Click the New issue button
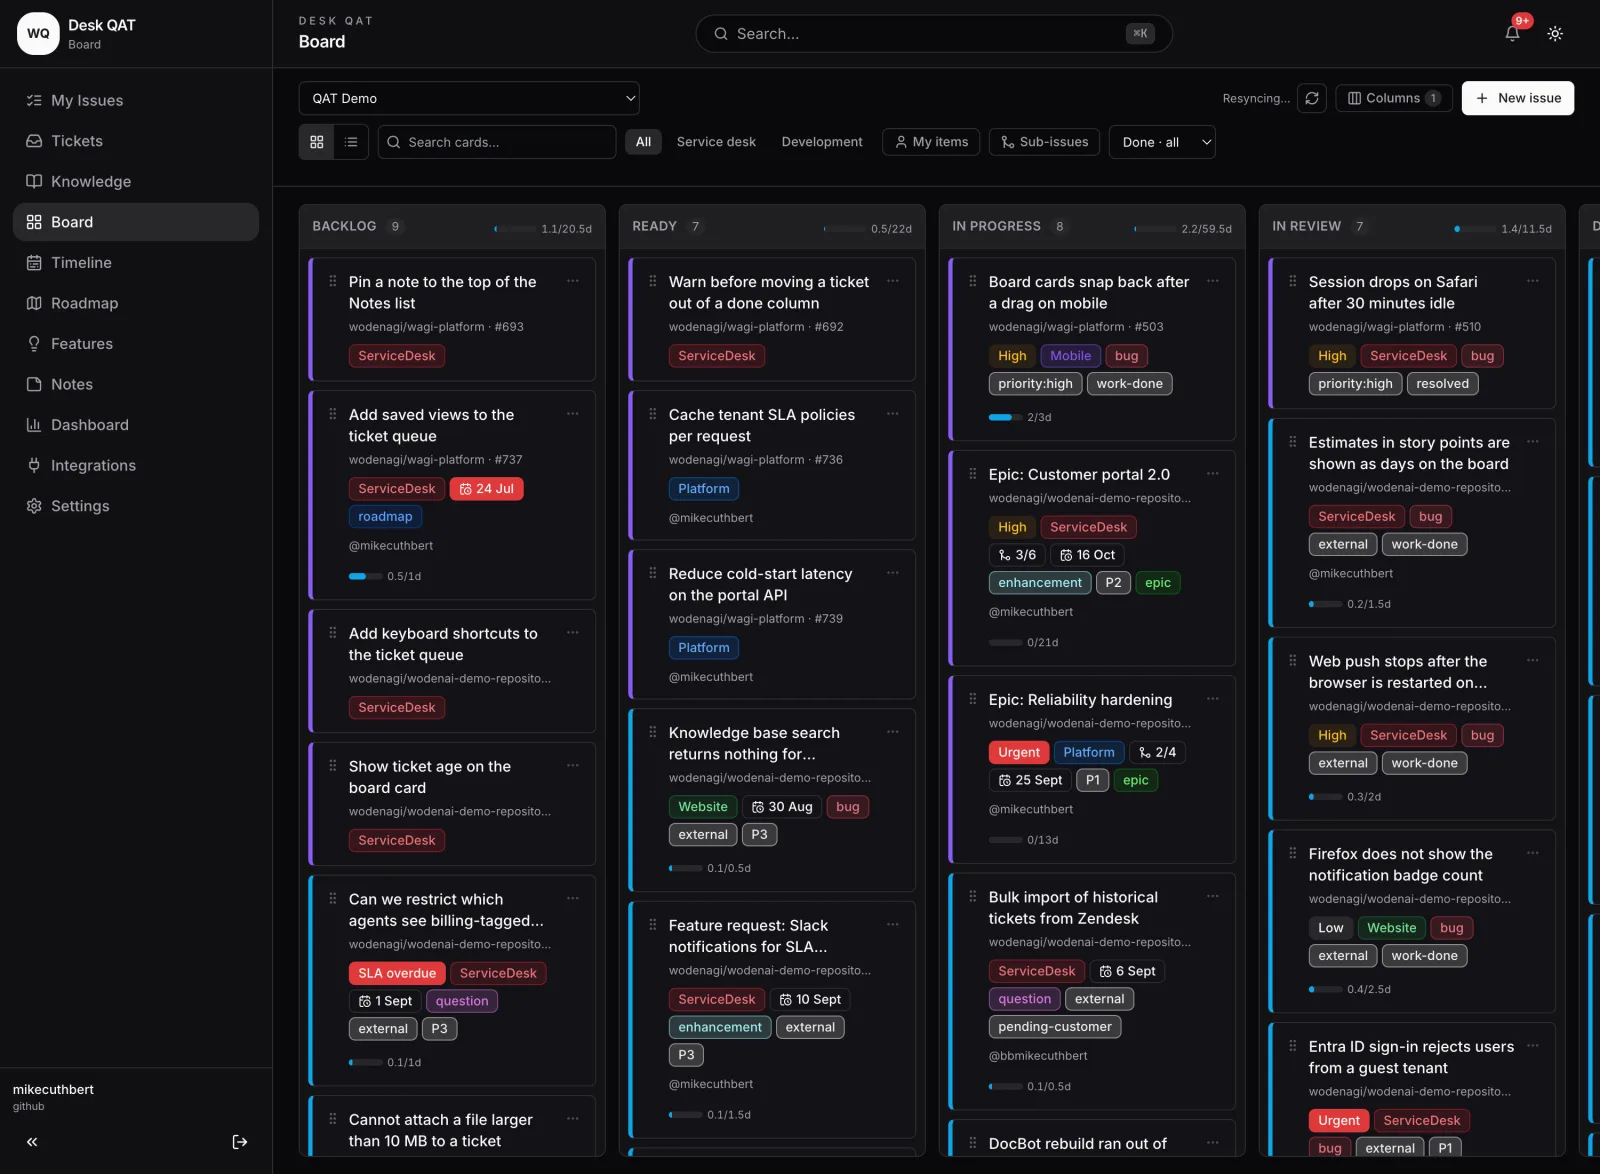1600x1174 pixels. click(1518, 98)
